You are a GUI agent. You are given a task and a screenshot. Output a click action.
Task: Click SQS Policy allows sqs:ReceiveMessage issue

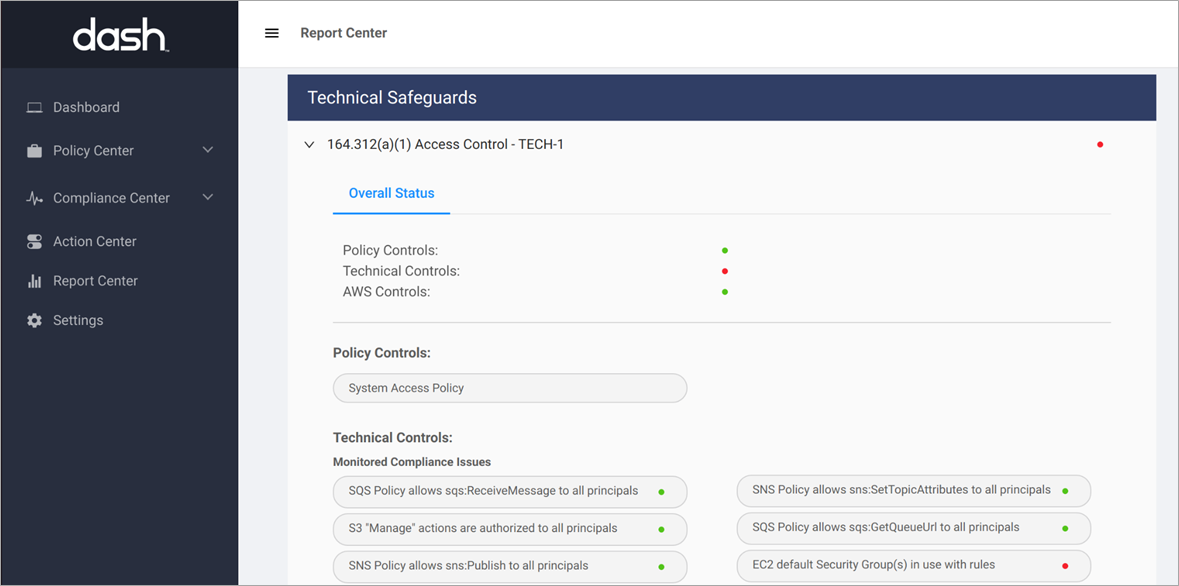tap(510, 491)
